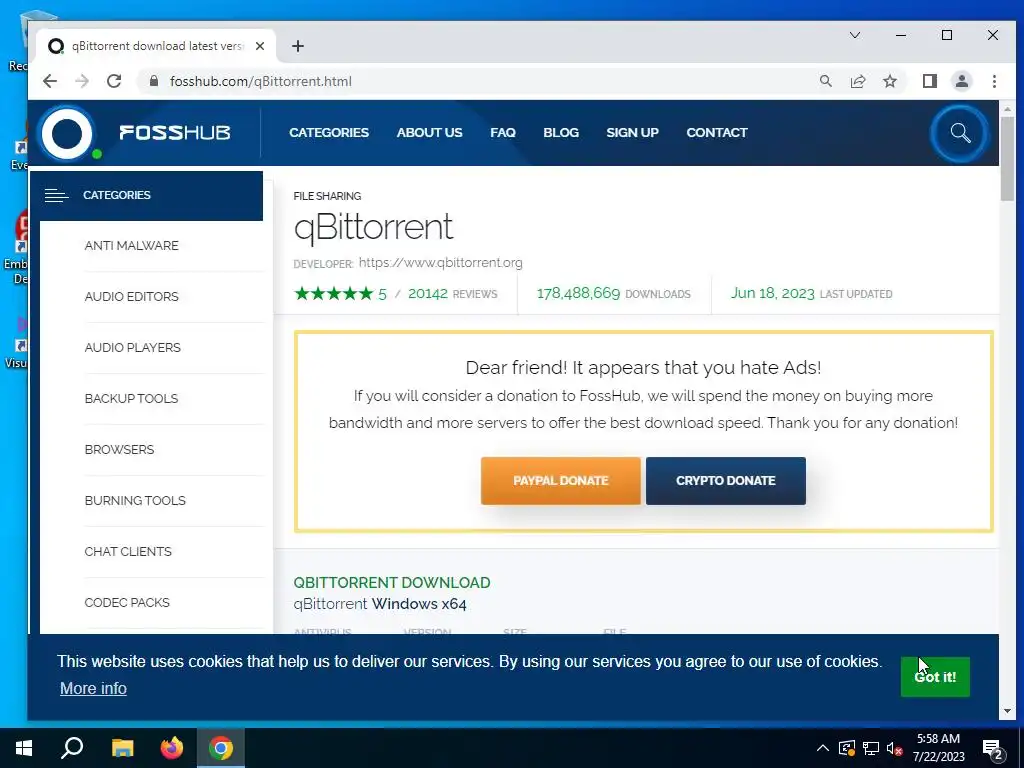
Task: Click the PAYPAL DONATE button
Action: [560, 481]
